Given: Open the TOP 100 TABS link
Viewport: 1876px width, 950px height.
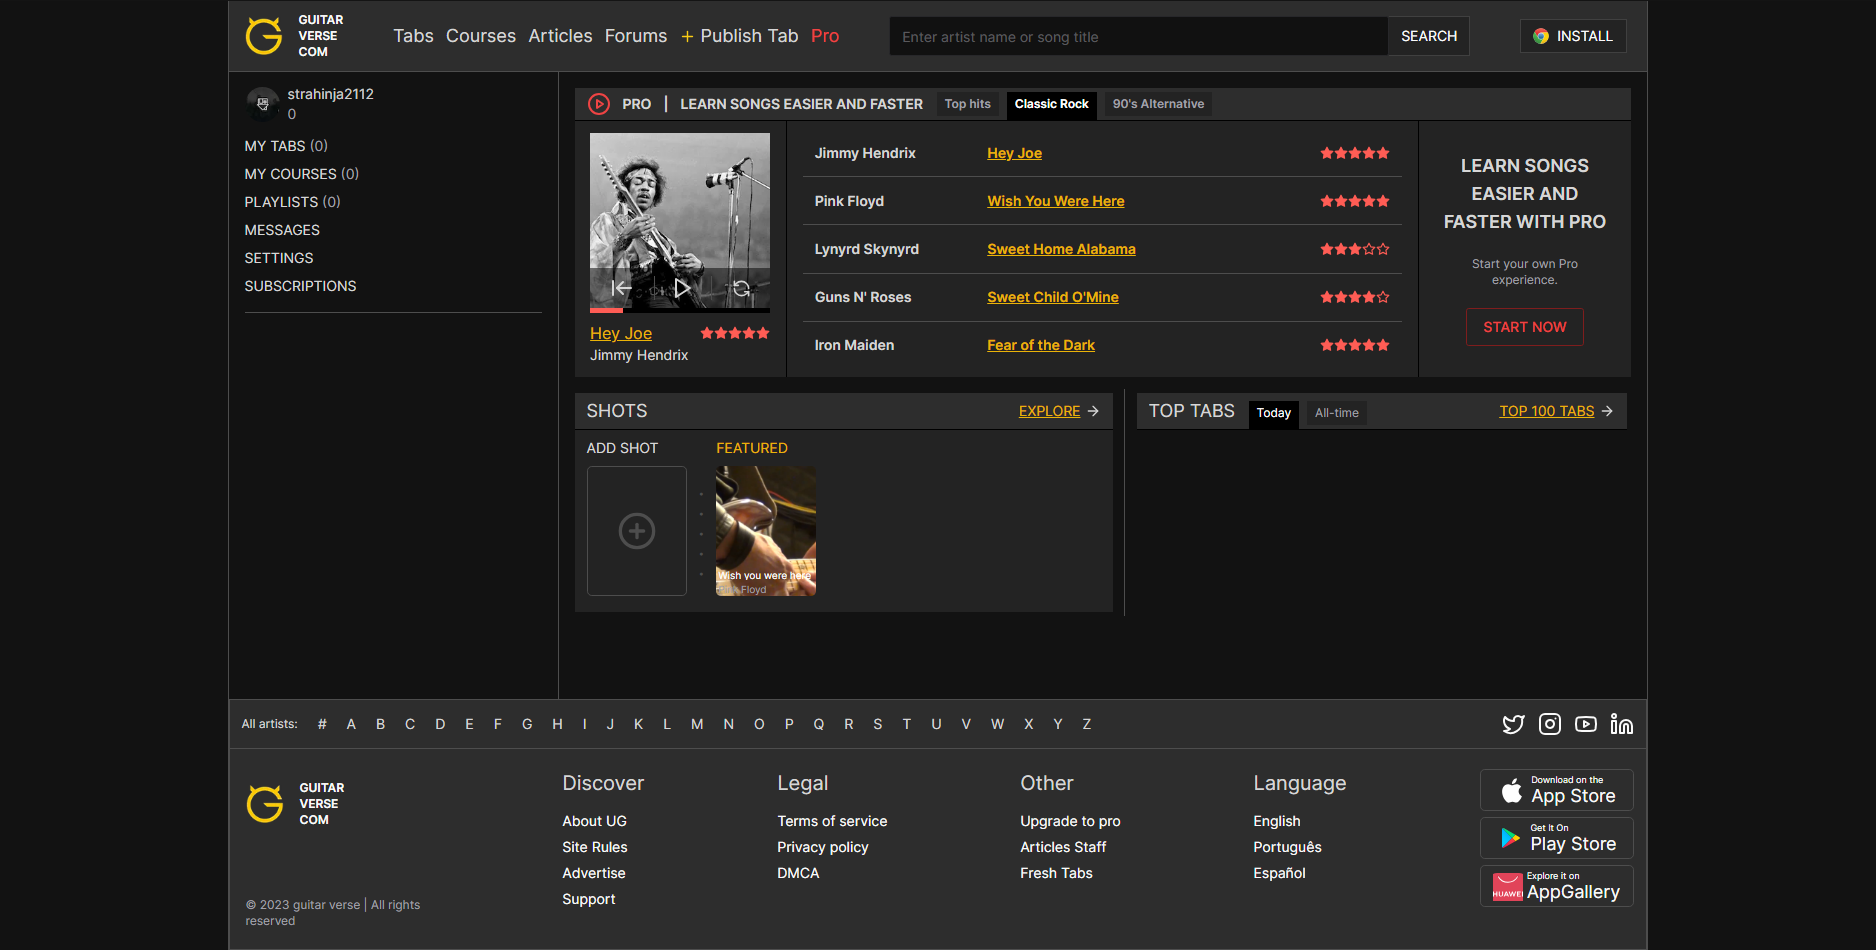Looking at the screenshot, I should click(x=1556, y=411).
